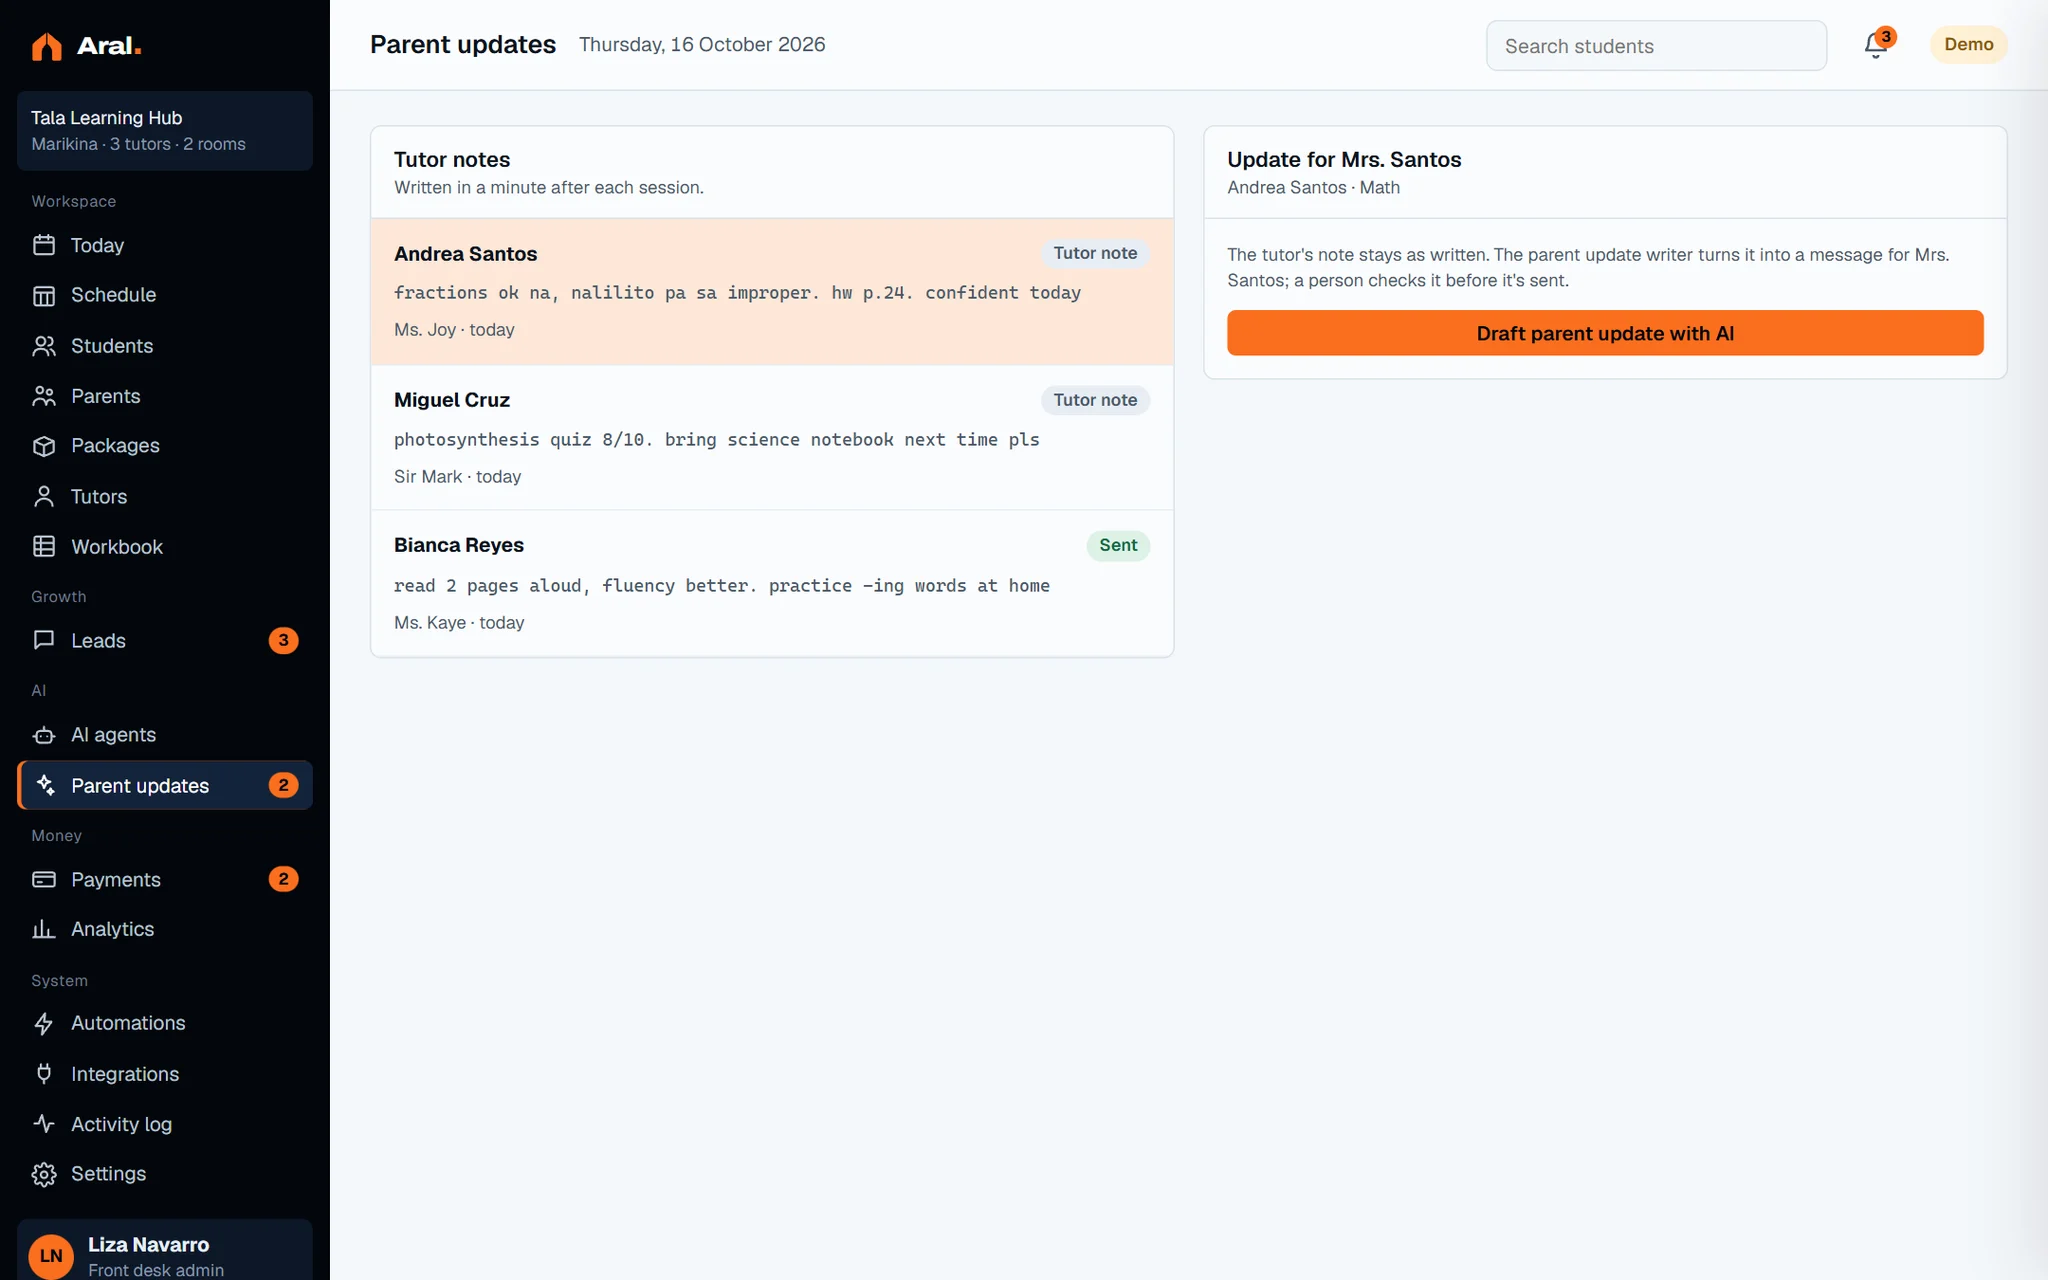
Task: Open the Activity log pulse icon
Action: 44,1124
